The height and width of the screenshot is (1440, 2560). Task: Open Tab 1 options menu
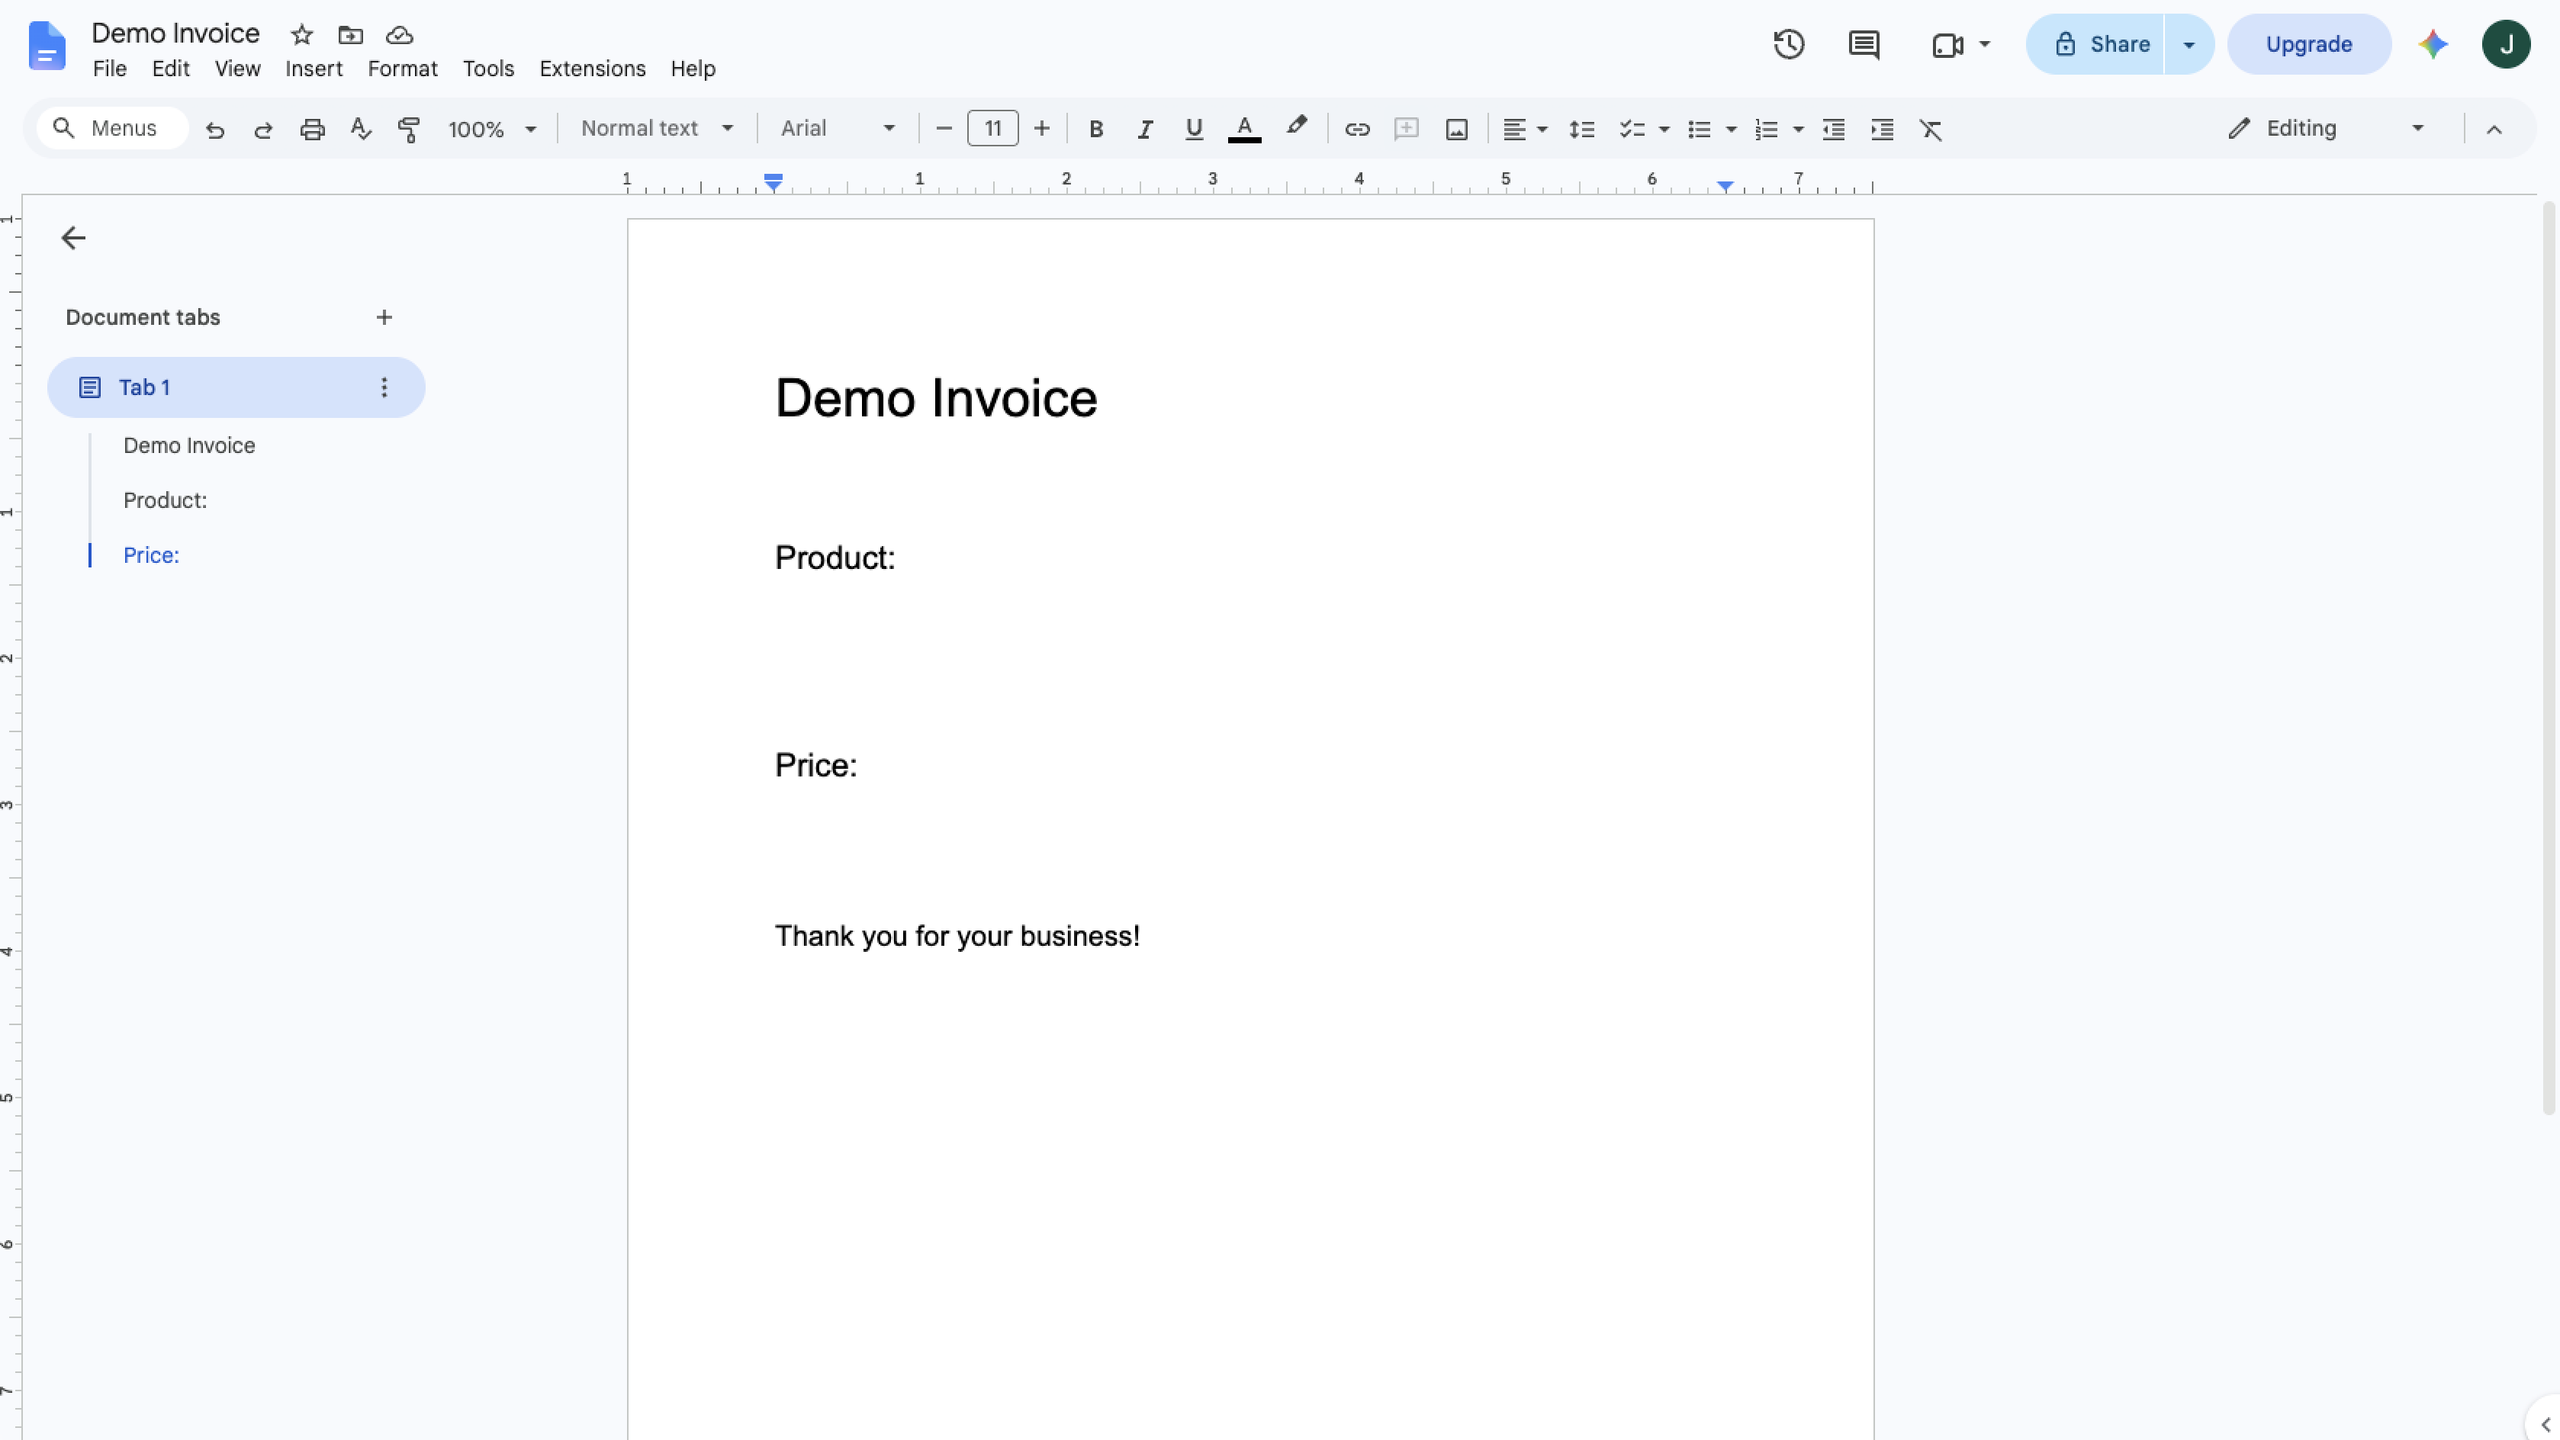point(384,387)
